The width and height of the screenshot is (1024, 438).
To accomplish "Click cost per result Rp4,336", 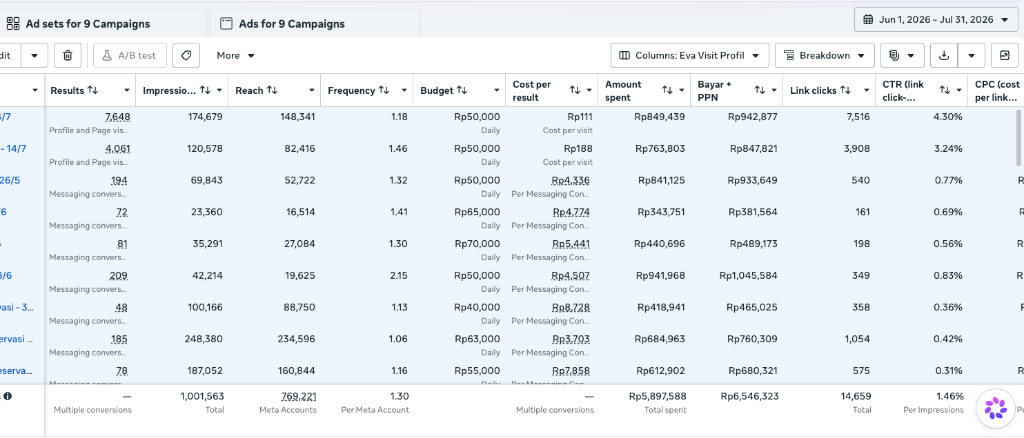I will [x=571, y=180].
